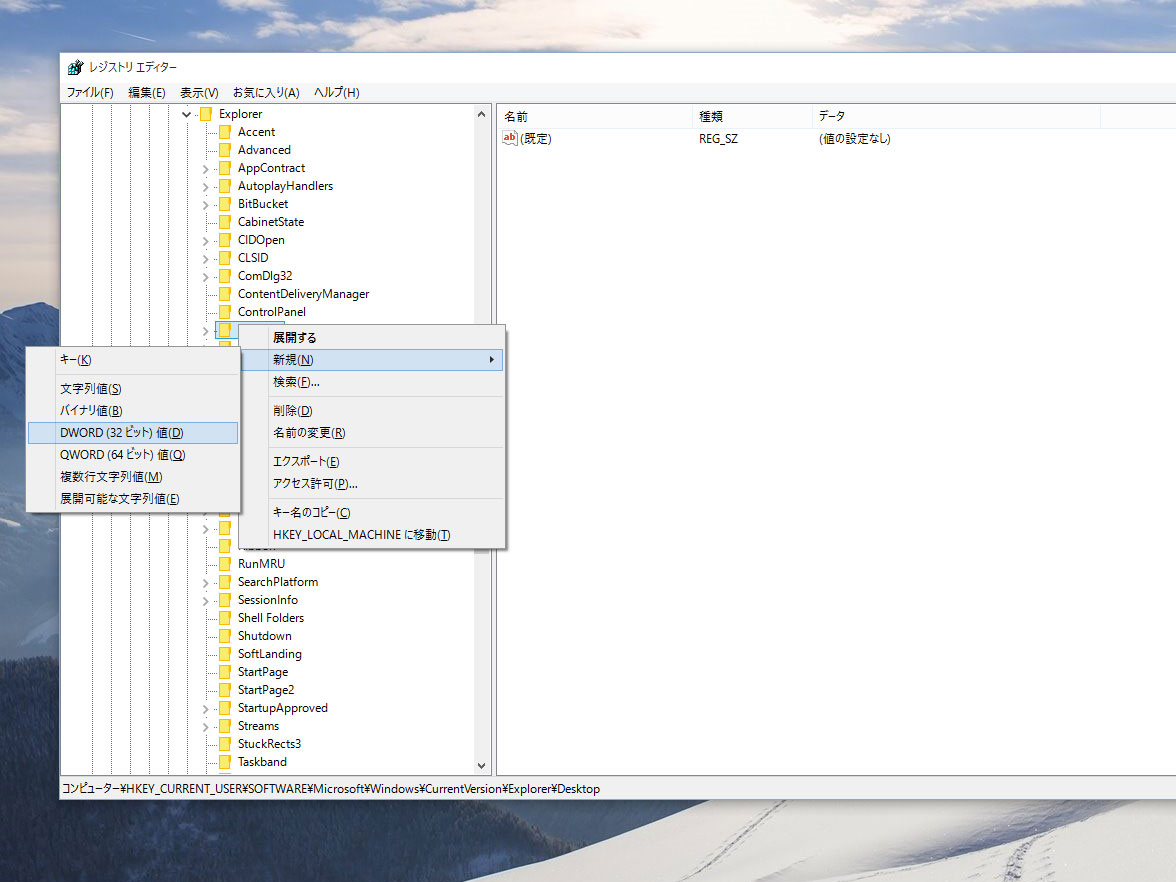Click the (既定) string value icon

click(x=510, y=139)
